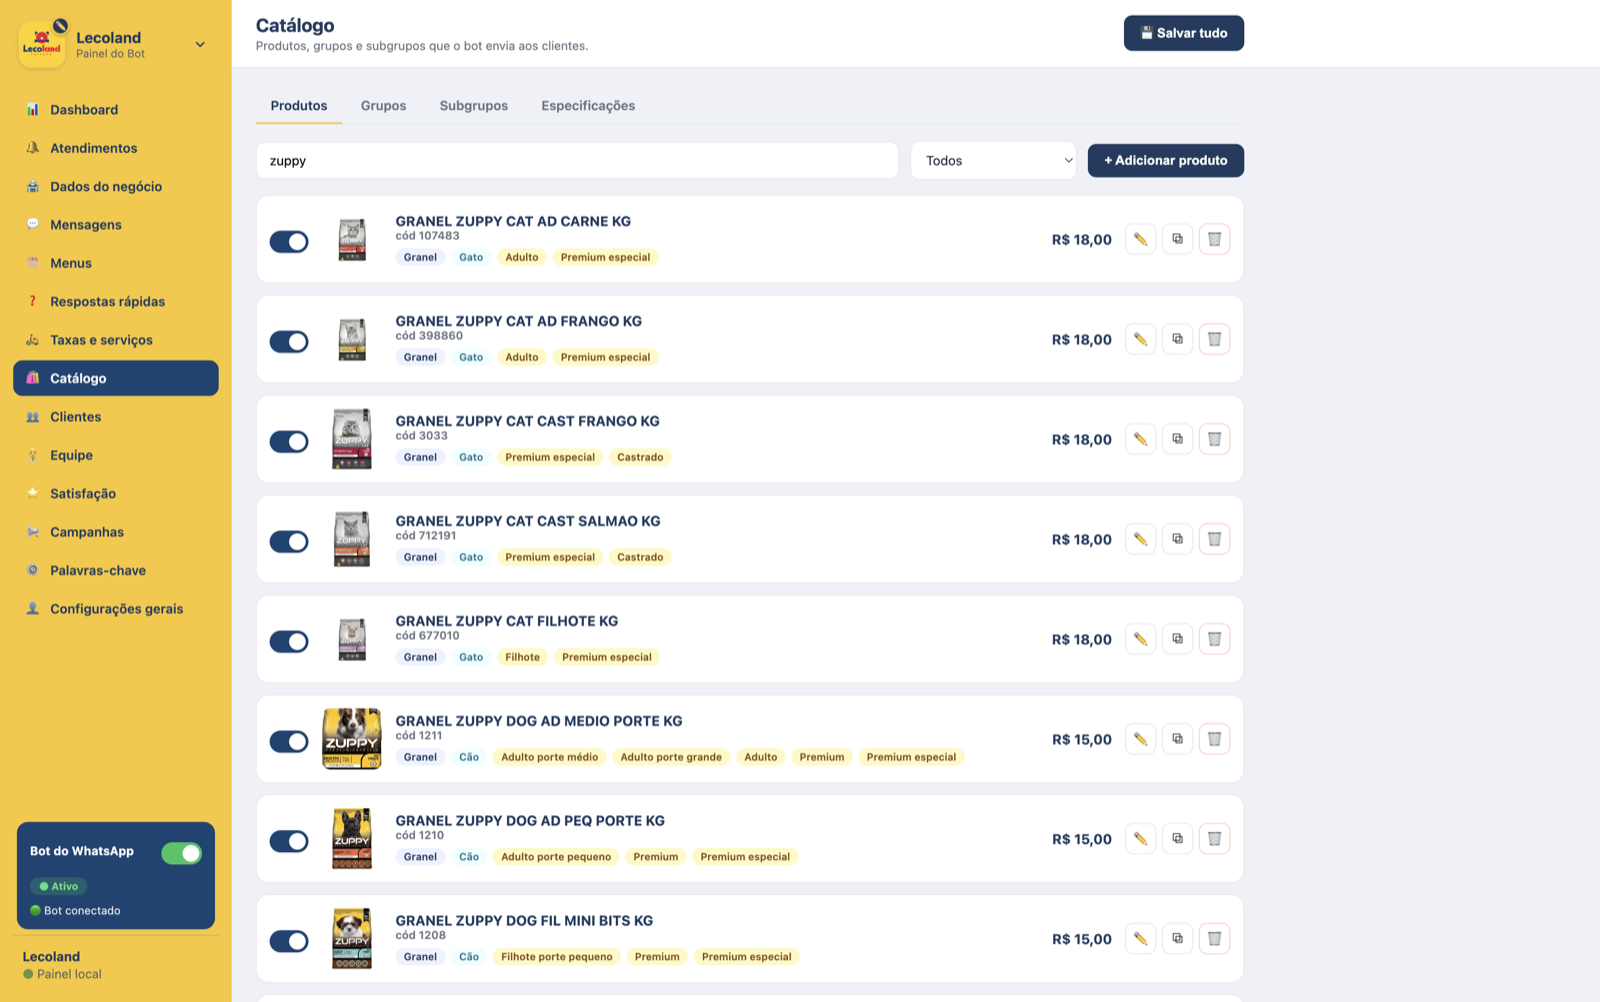Open GRANEL ZUPPY CAT CAST FRANGO KG thumbnail
Viewport: 1600px width, 1002px height.
tap(352, 439)
